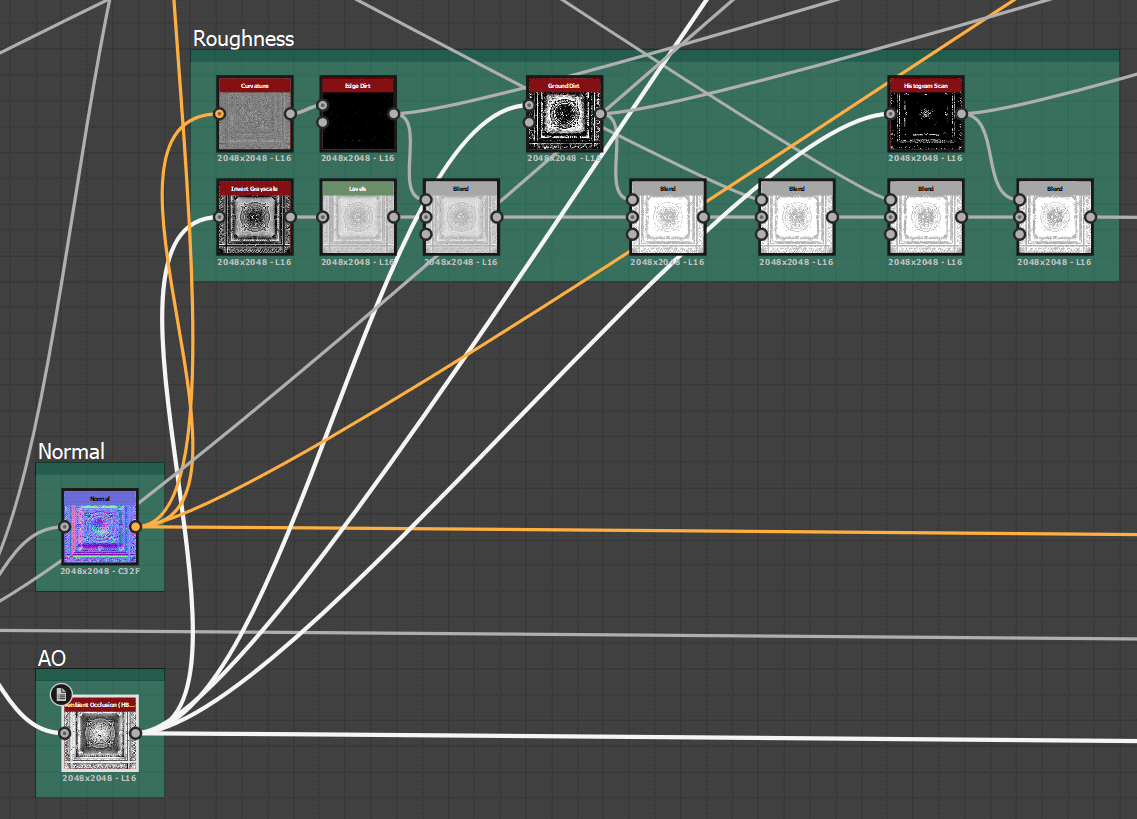
Task: Click the top input connector of Ground Dirt
Action: click(529, 106)
